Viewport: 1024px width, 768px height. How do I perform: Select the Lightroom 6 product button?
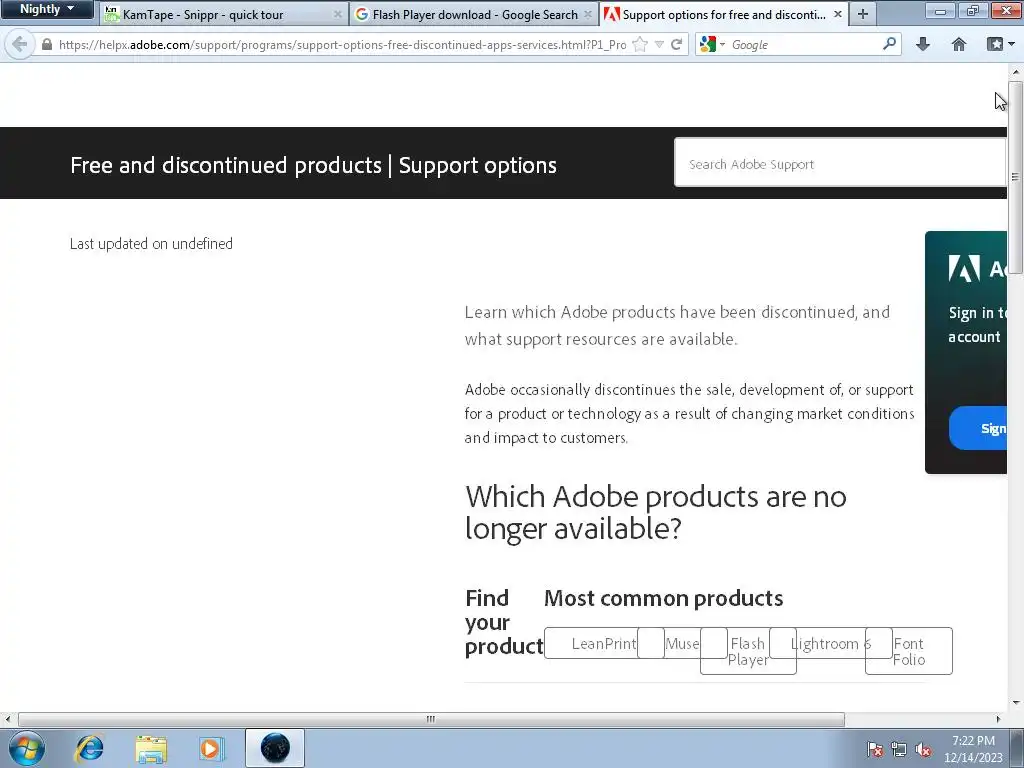point(830,643)
